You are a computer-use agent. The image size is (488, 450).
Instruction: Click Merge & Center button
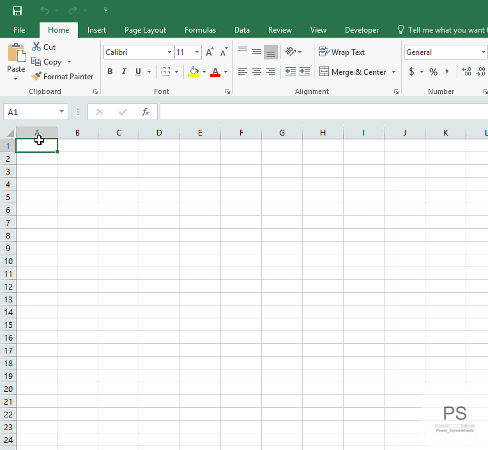(x=353, y=72)
